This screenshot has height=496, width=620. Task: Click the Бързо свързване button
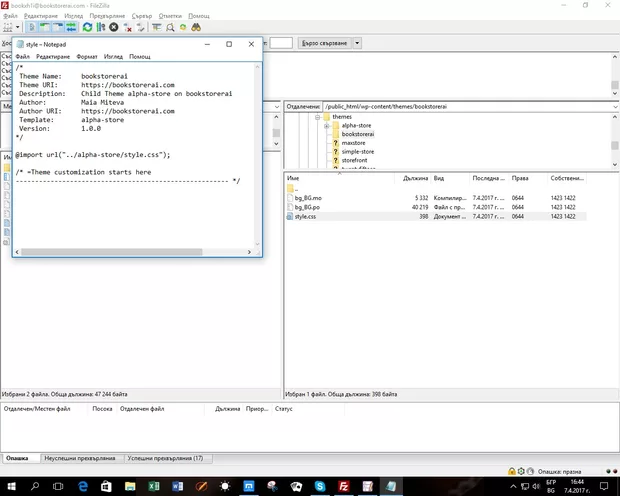coord(325,43)
